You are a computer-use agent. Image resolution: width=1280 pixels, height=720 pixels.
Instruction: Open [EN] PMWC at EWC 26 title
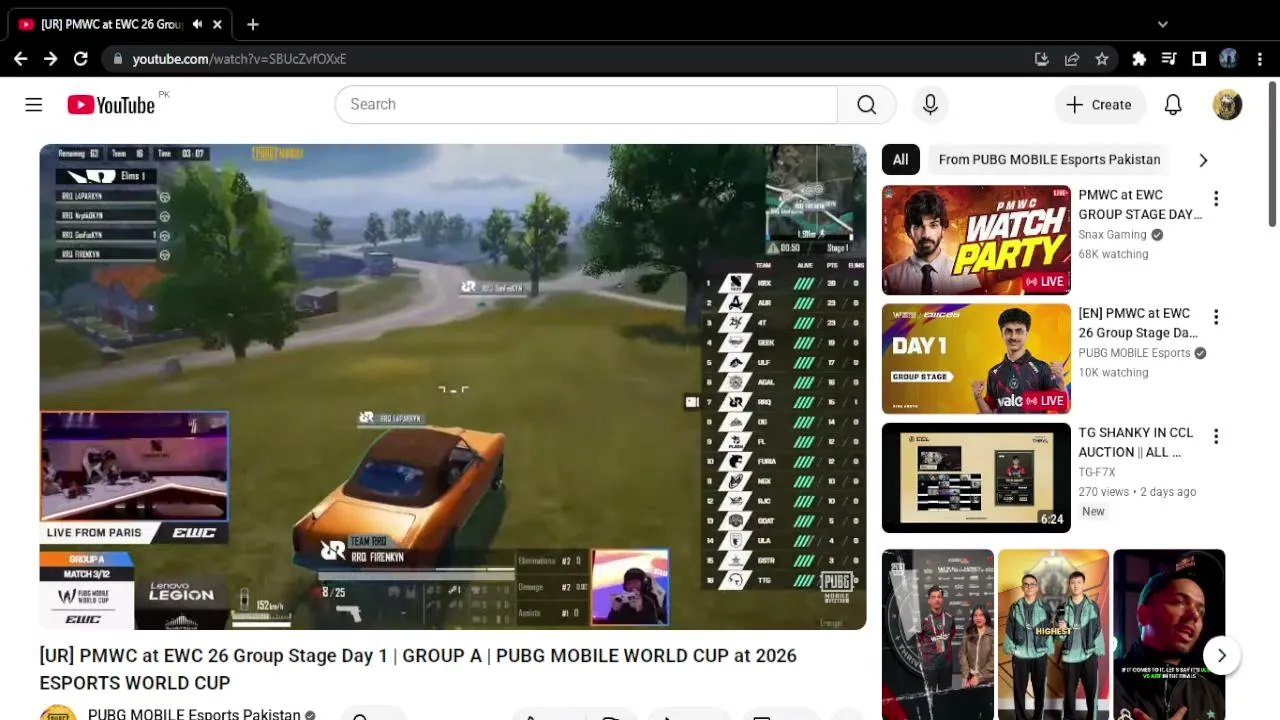pyautogui.click(x=1138, y=323)
